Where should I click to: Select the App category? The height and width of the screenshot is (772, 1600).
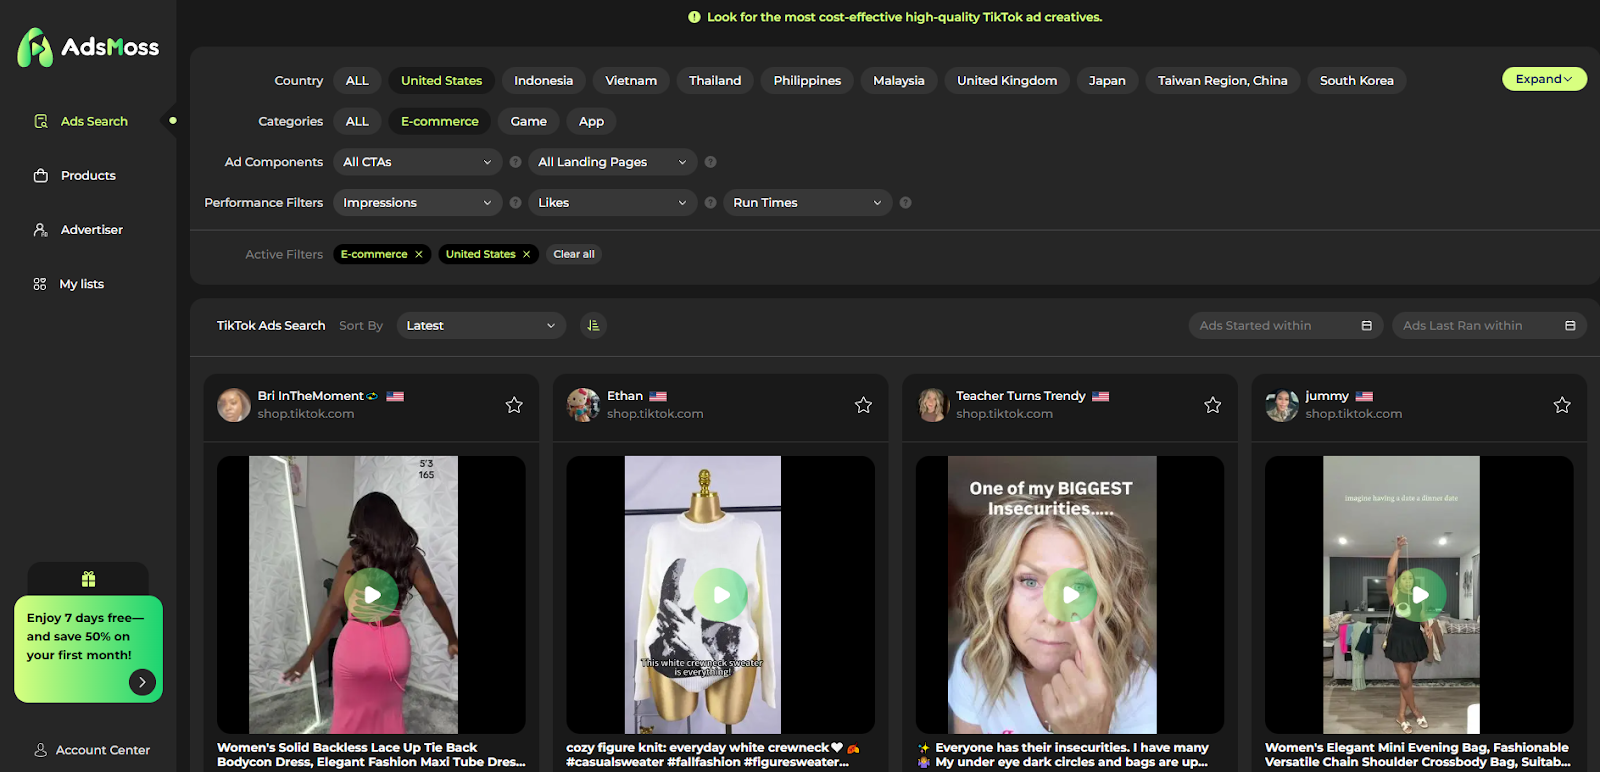(591, 122)
